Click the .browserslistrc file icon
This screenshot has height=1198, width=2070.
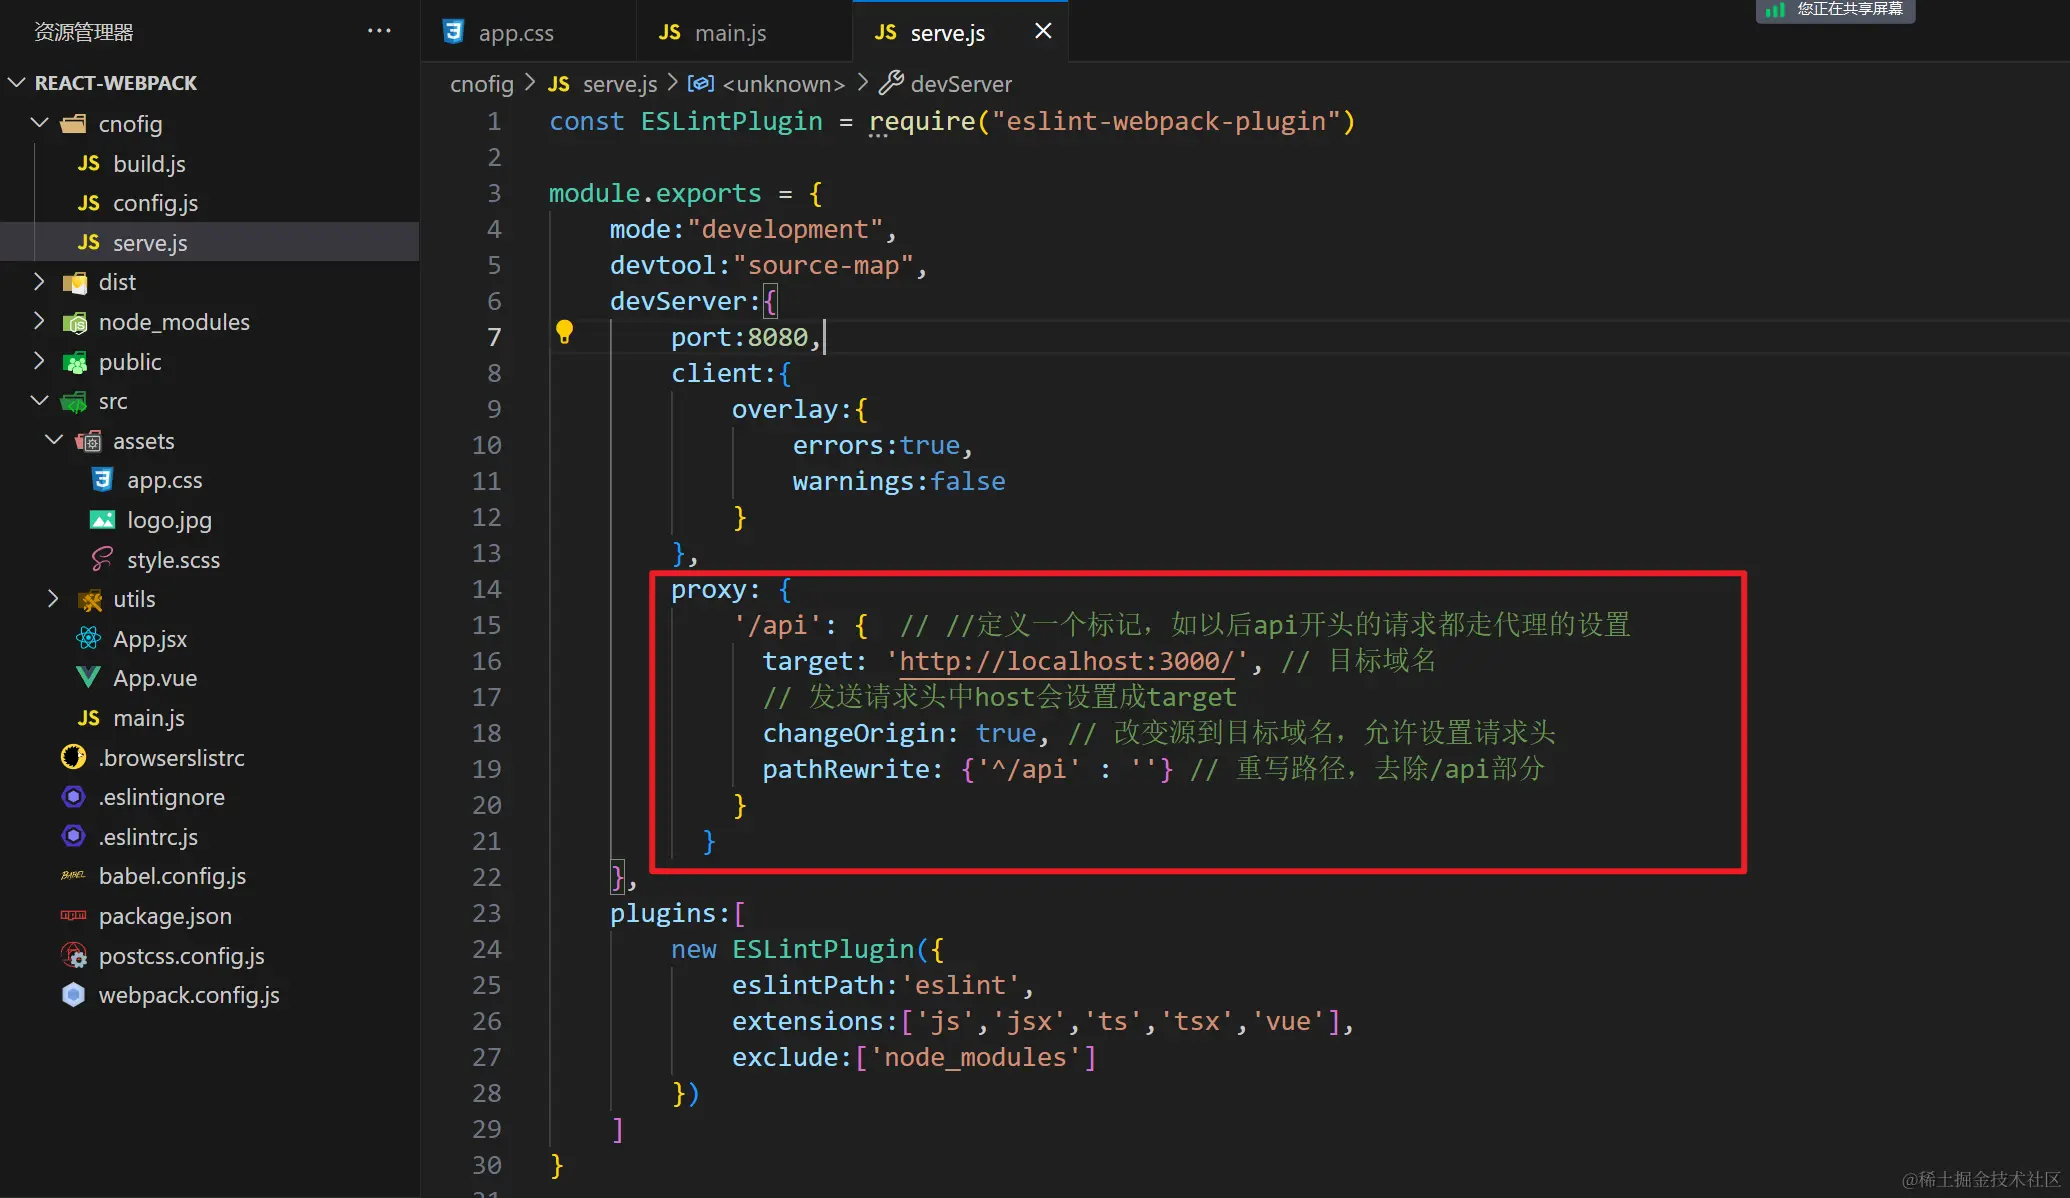pyautogui.click(x=73, y=757)
